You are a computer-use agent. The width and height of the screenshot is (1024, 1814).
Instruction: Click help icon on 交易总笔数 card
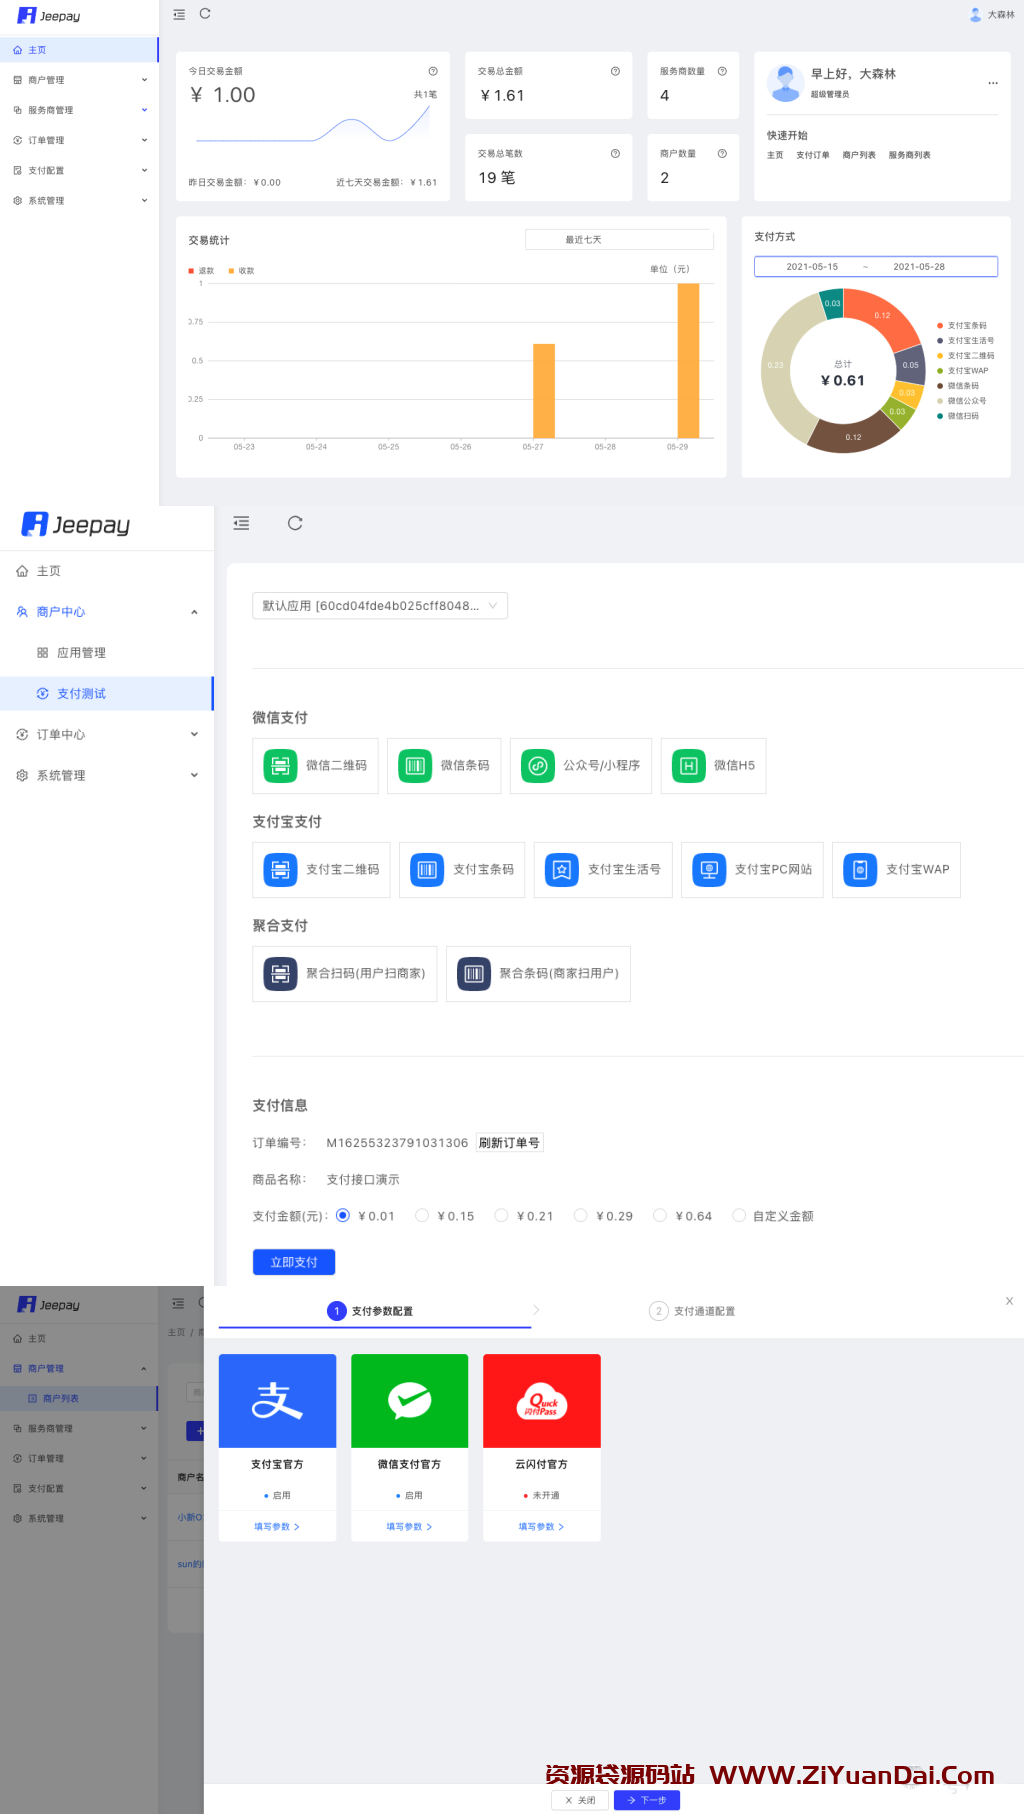(615, 153)
